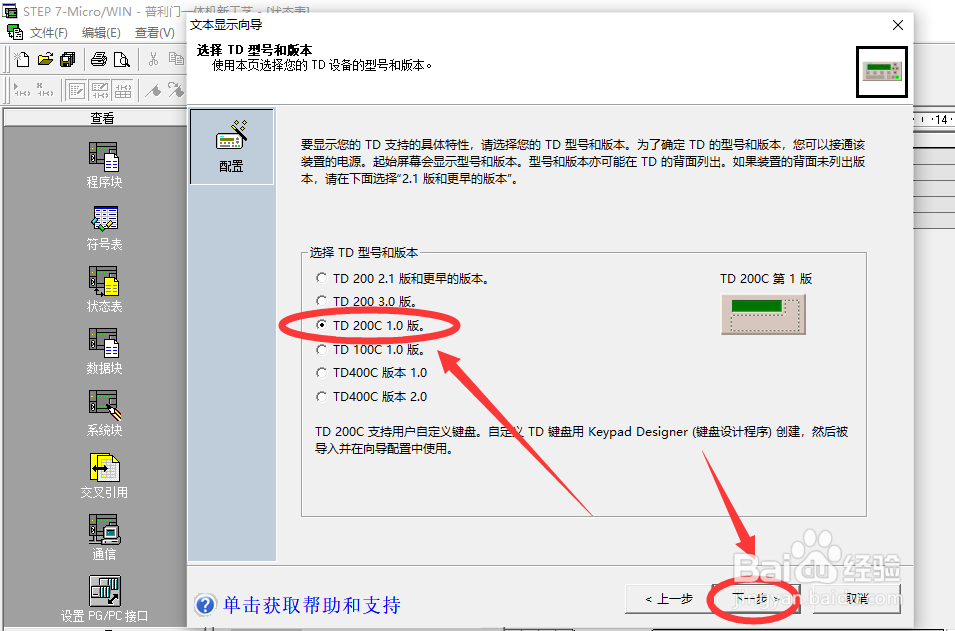Image resolution: width=955 pixels, height=631 pixels.
Task: Click the Open project folder icon
Action: point(45,59)
